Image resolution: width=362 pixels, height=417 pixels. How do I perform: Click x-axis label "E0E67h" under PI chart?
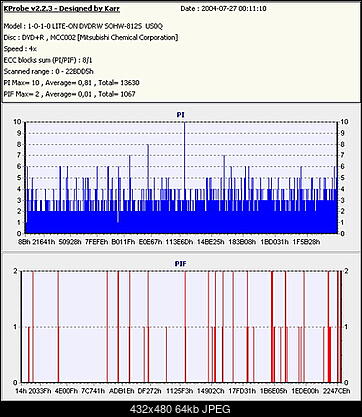[x=150, y=242]
